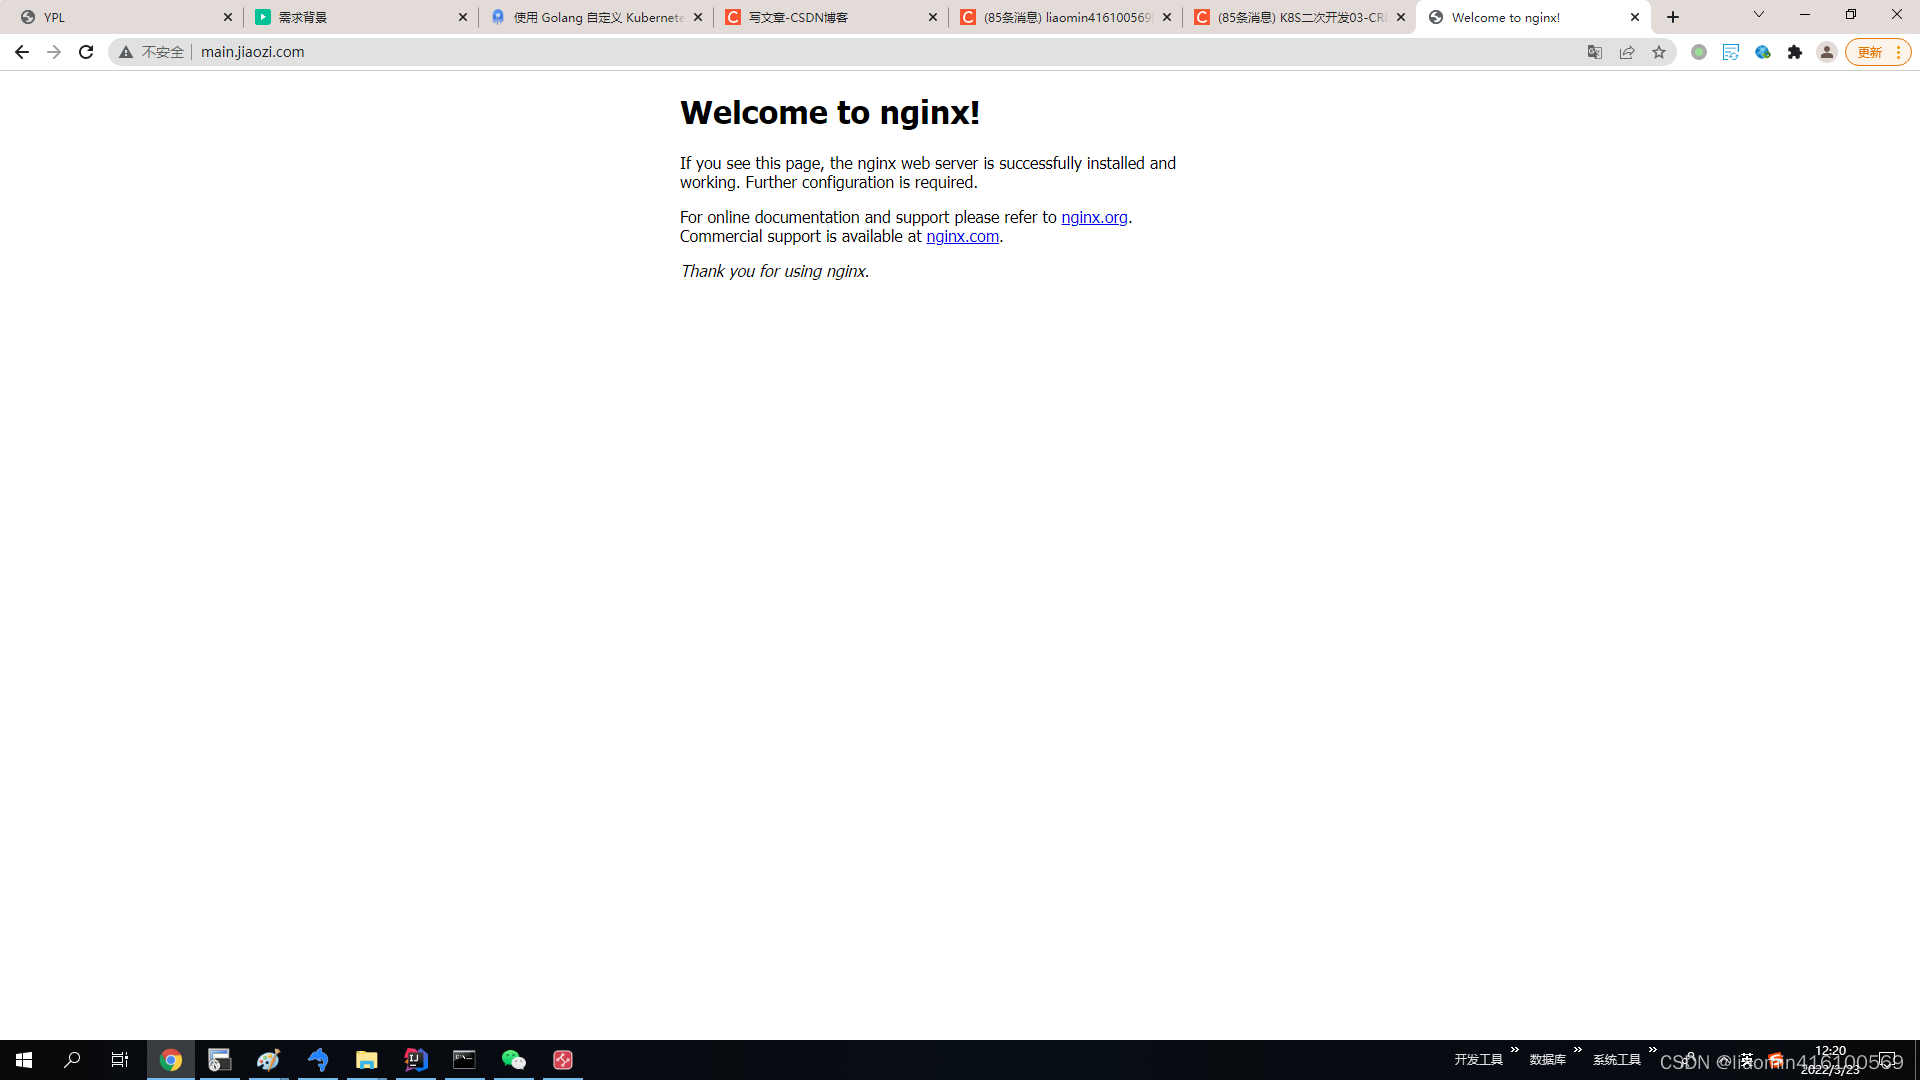Expand the 数据库 taskbar toolbar chevron
Screen dimensions: 1920x1080
tap(1578, 1050)
